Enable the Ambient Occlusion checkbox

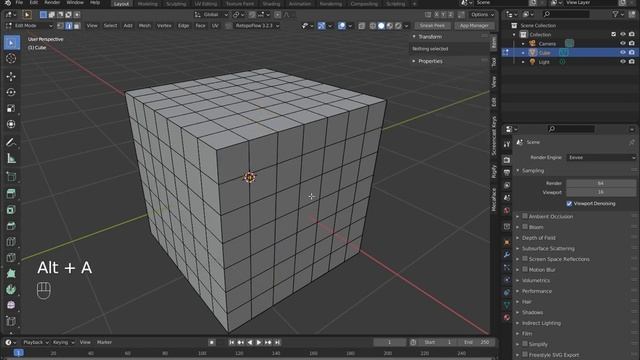tap(525, 216)
